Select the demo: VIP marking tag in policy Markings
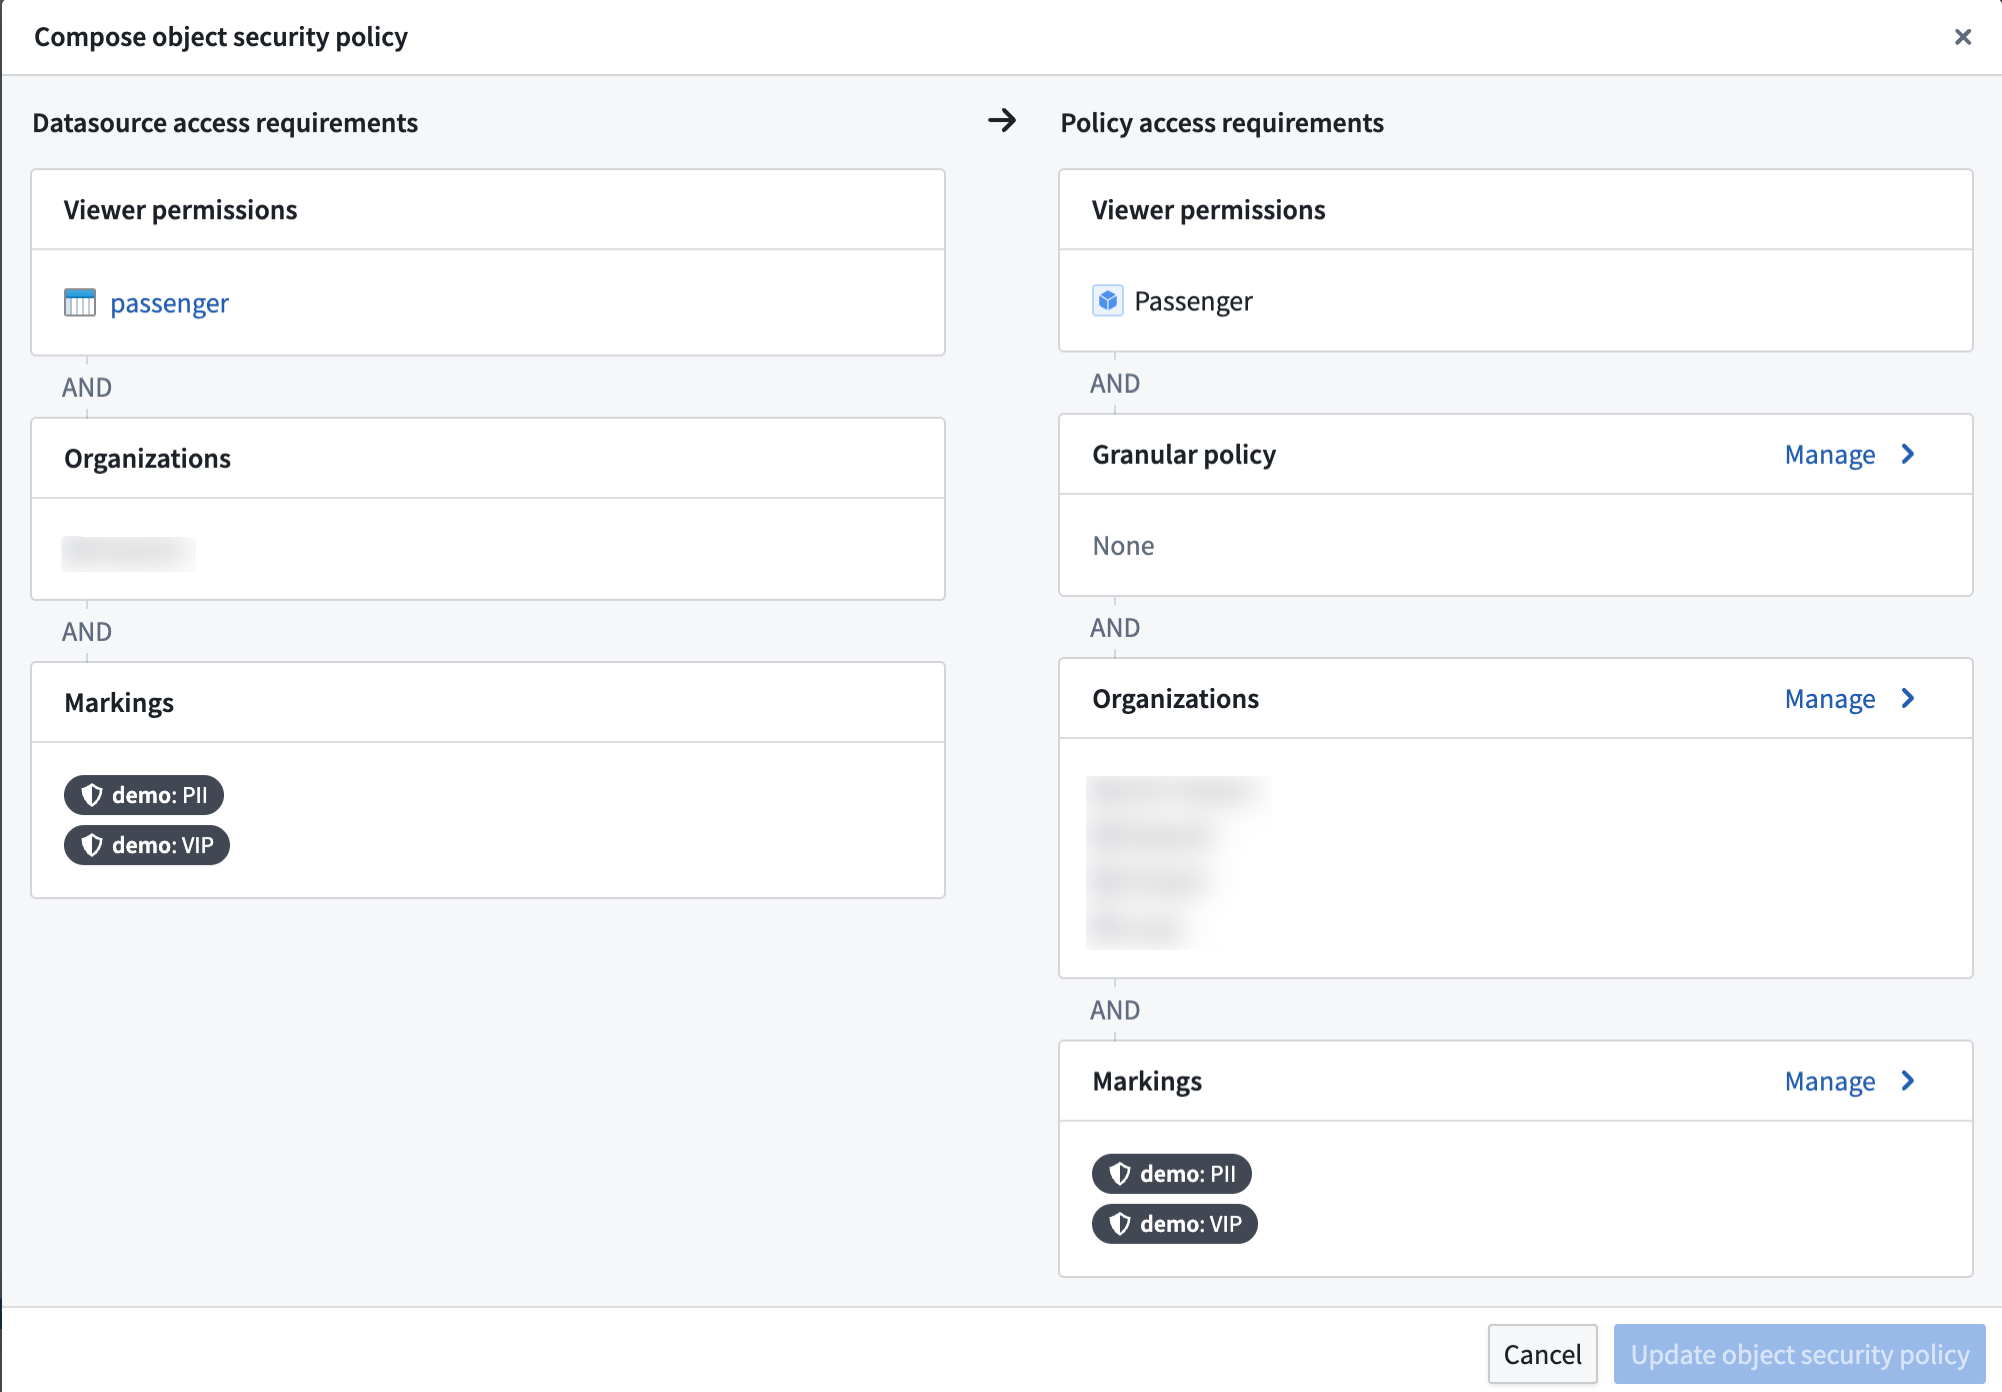Viewport: 2002px width, 1392px height. click(x=1174, y=1224)
